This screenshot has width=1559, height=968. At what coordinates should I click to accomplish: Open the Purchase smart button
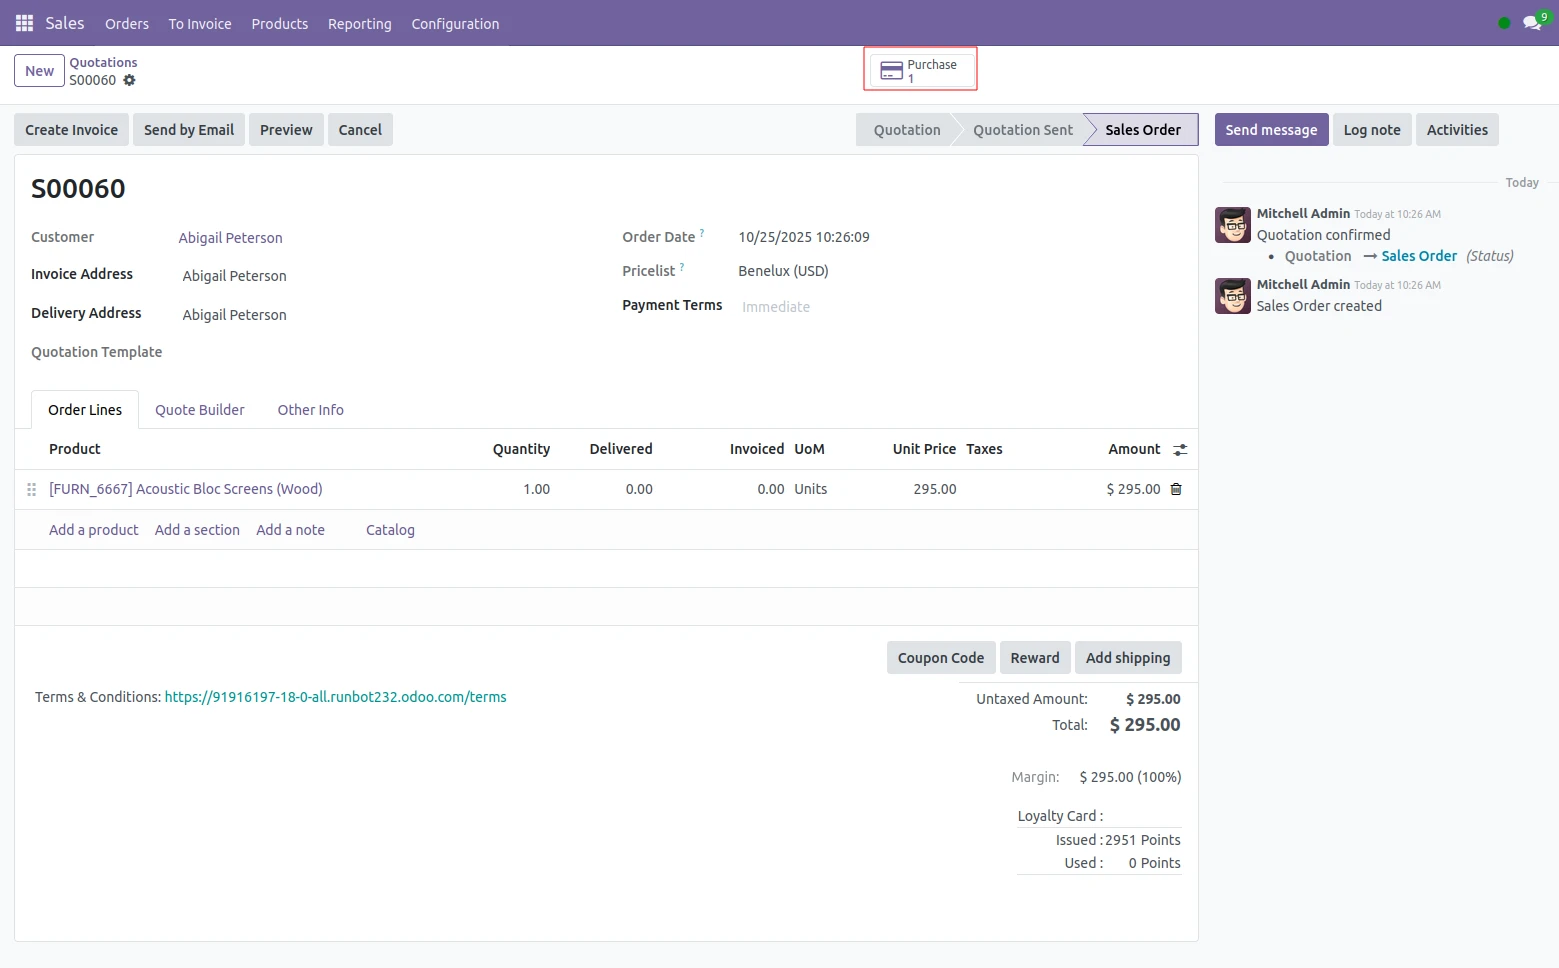pyautogui.click(x=920, y=70)
